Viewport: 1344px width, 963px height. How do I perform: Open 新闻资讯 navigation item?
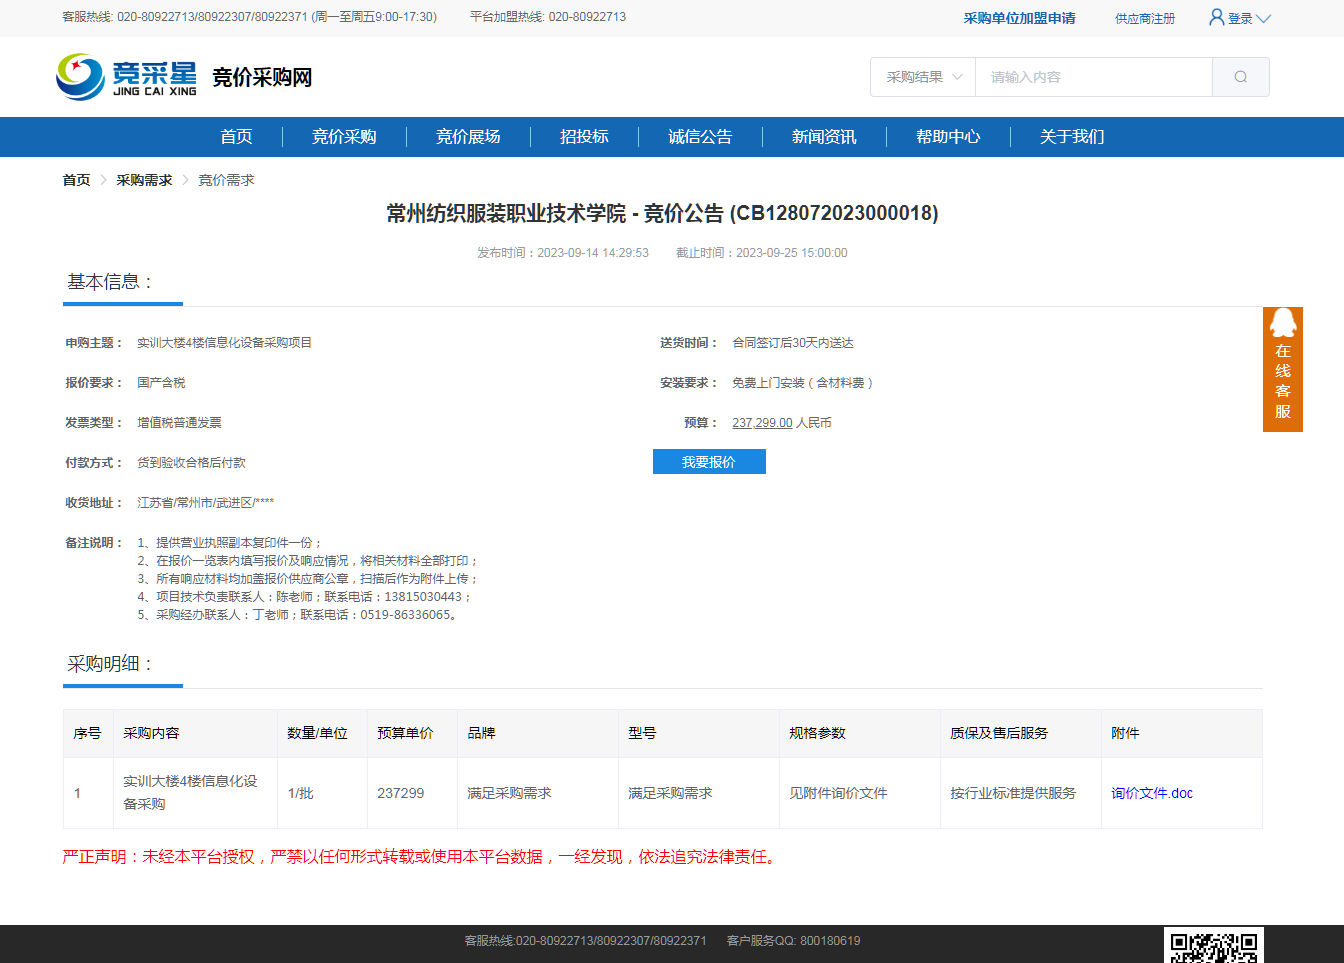(824, 137)
